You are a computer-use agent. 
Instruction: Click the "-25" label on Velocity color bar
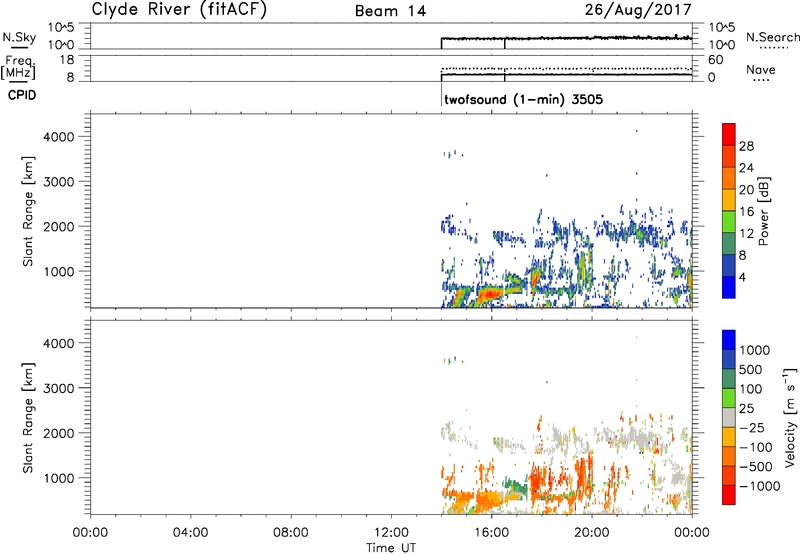753,427
